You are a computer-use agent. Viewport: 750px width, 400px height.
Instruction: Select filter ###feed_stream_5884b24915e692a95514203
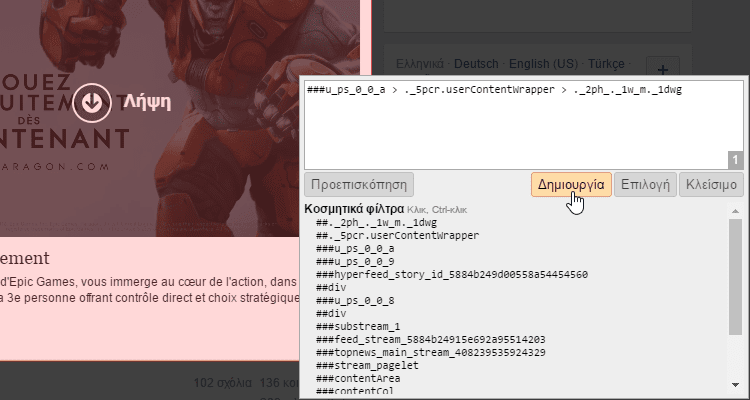[x=430, y=339]
